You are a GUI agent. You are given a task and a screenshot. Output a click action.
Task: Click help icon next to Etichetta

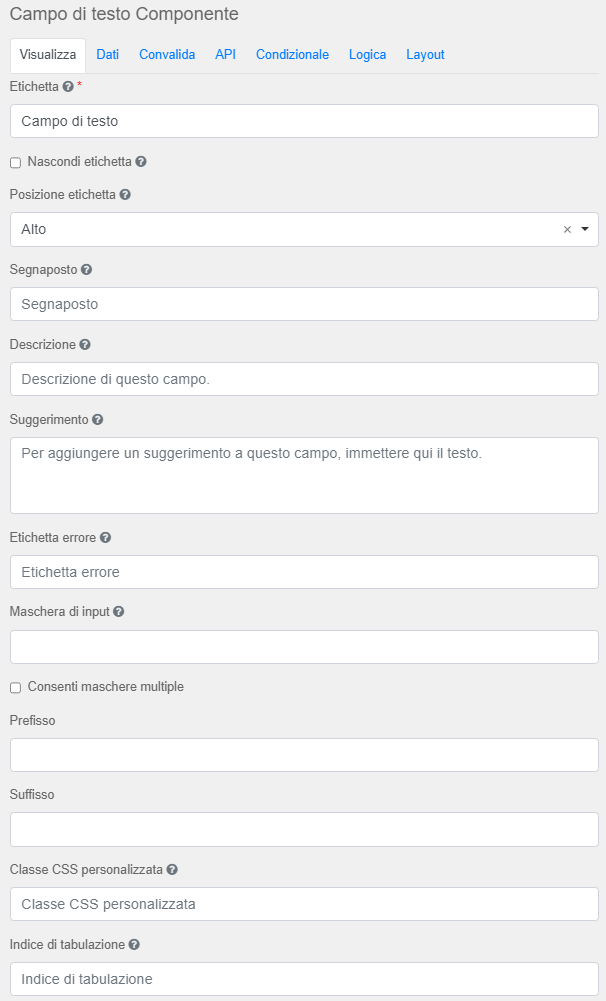(68, 87)
